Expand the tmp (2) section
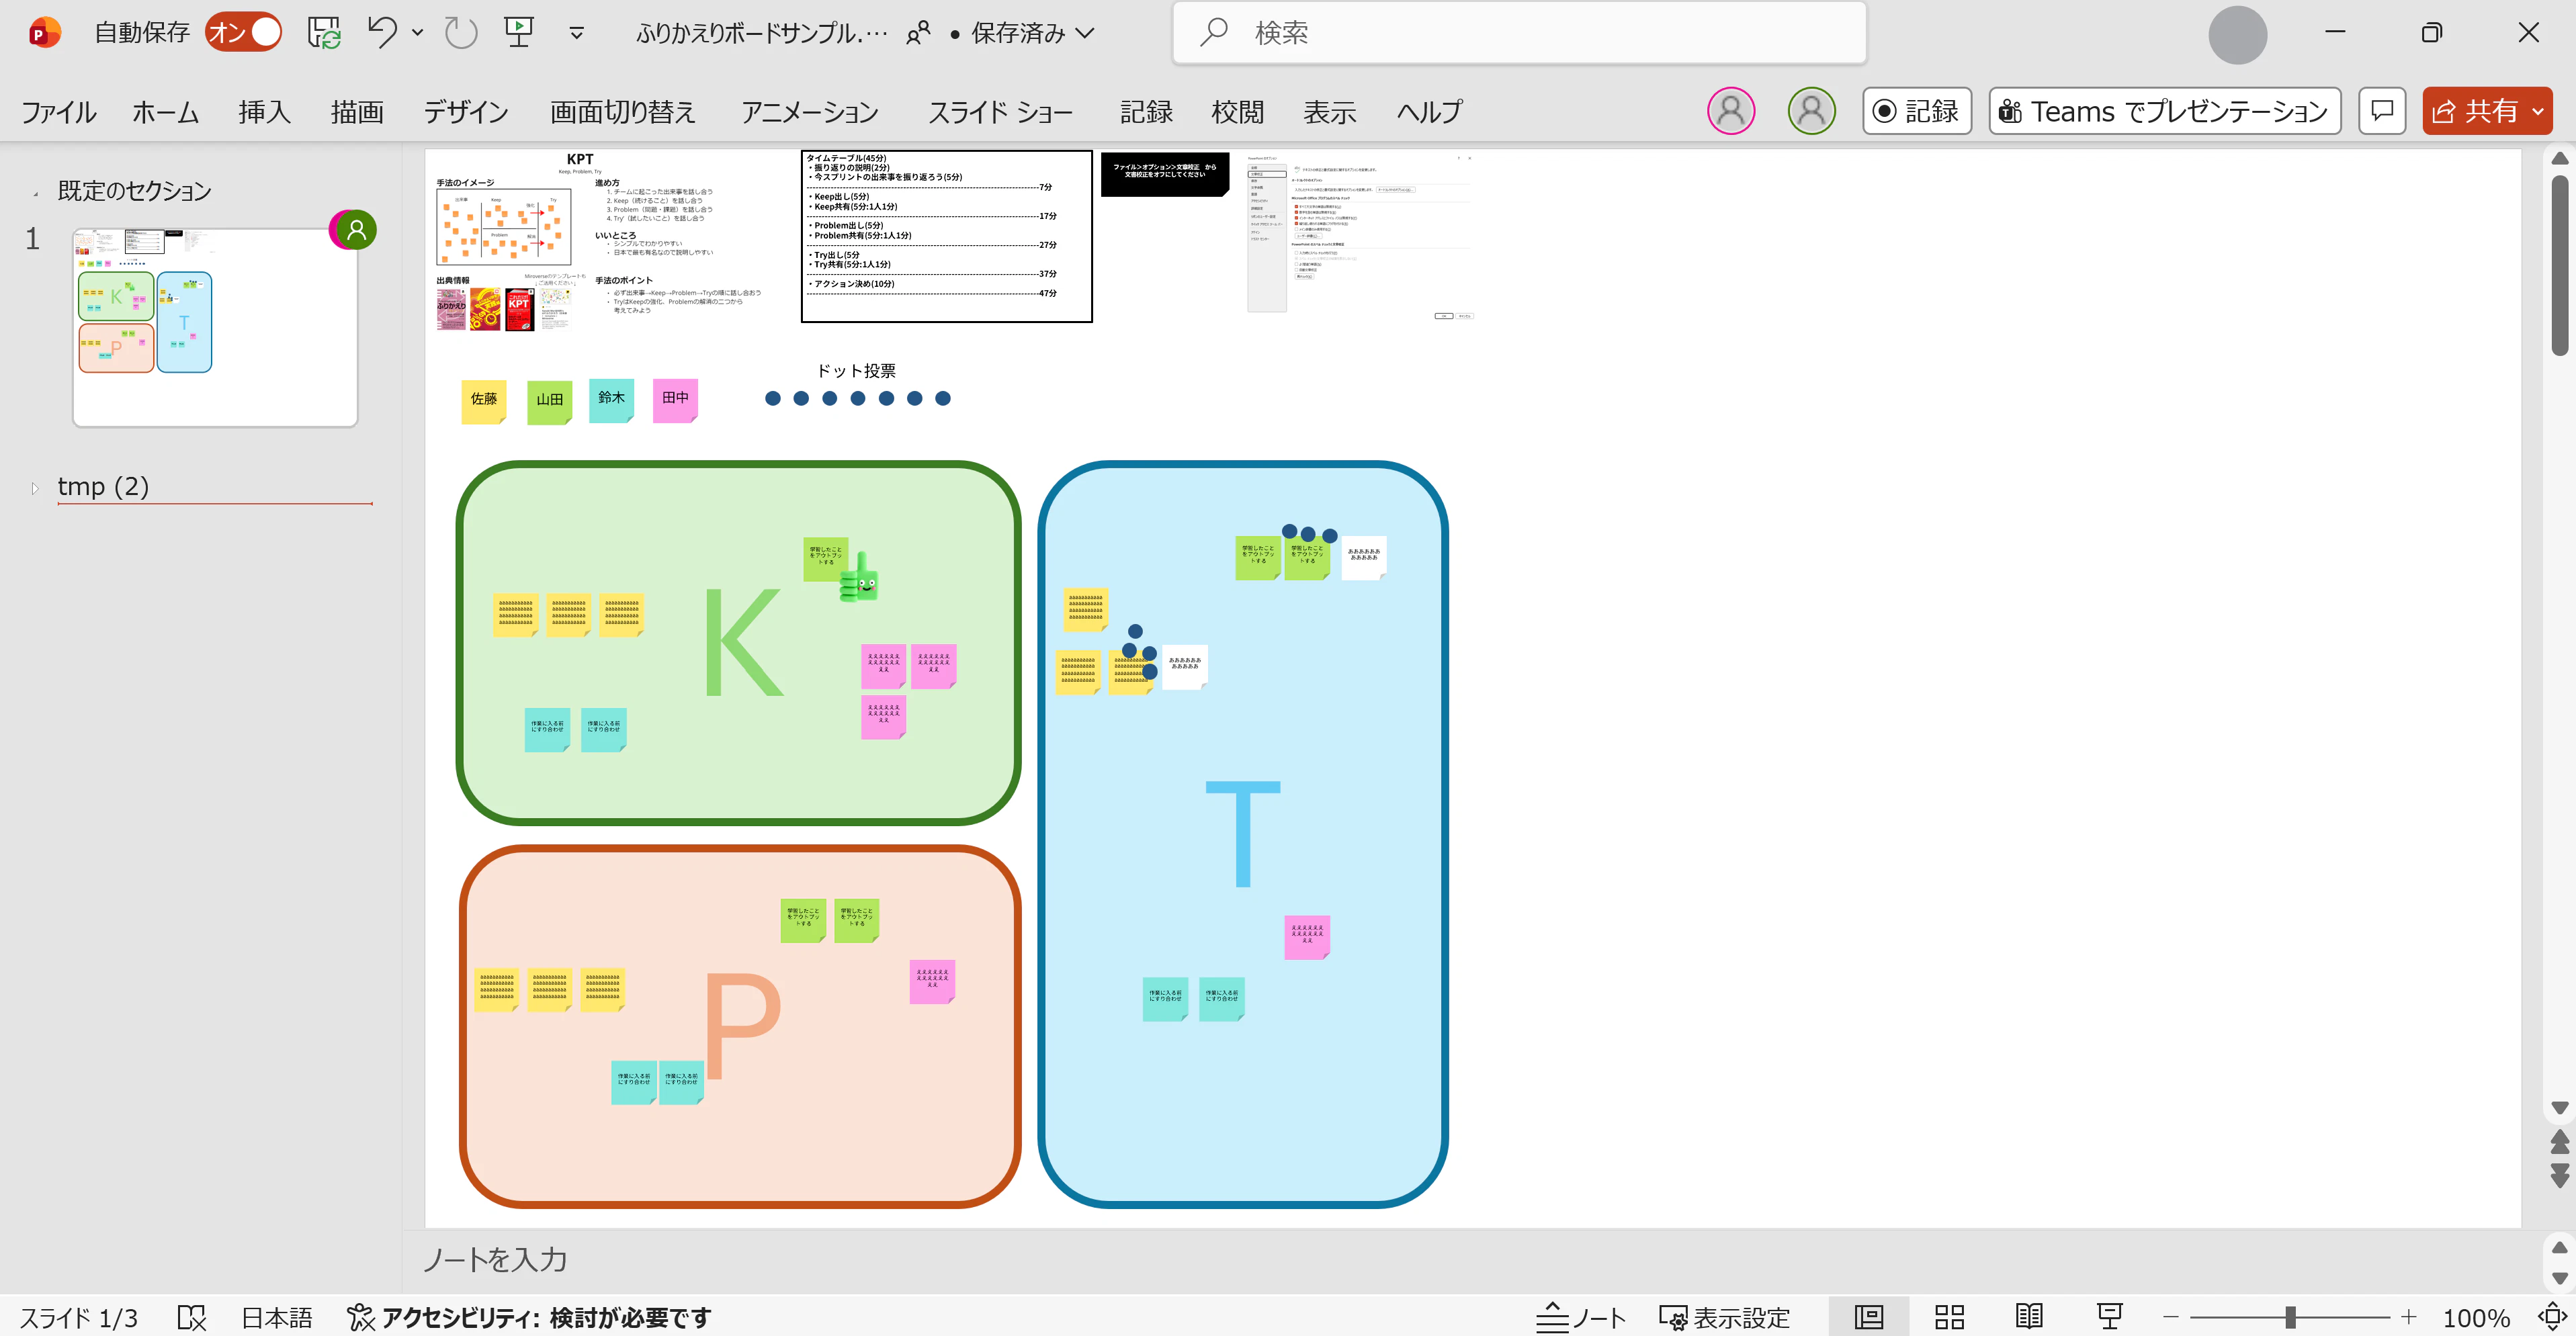Screen dimensions: 2576x1336 click(x=35, y=489)
